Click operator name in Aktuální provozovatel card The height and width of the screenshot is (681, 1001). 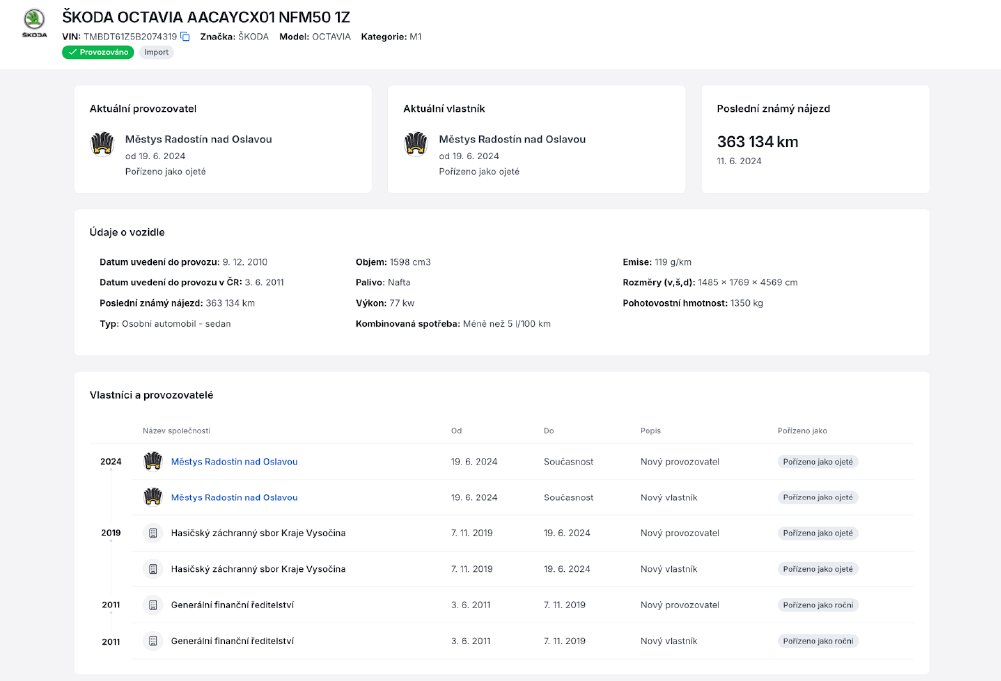[198, 139]
